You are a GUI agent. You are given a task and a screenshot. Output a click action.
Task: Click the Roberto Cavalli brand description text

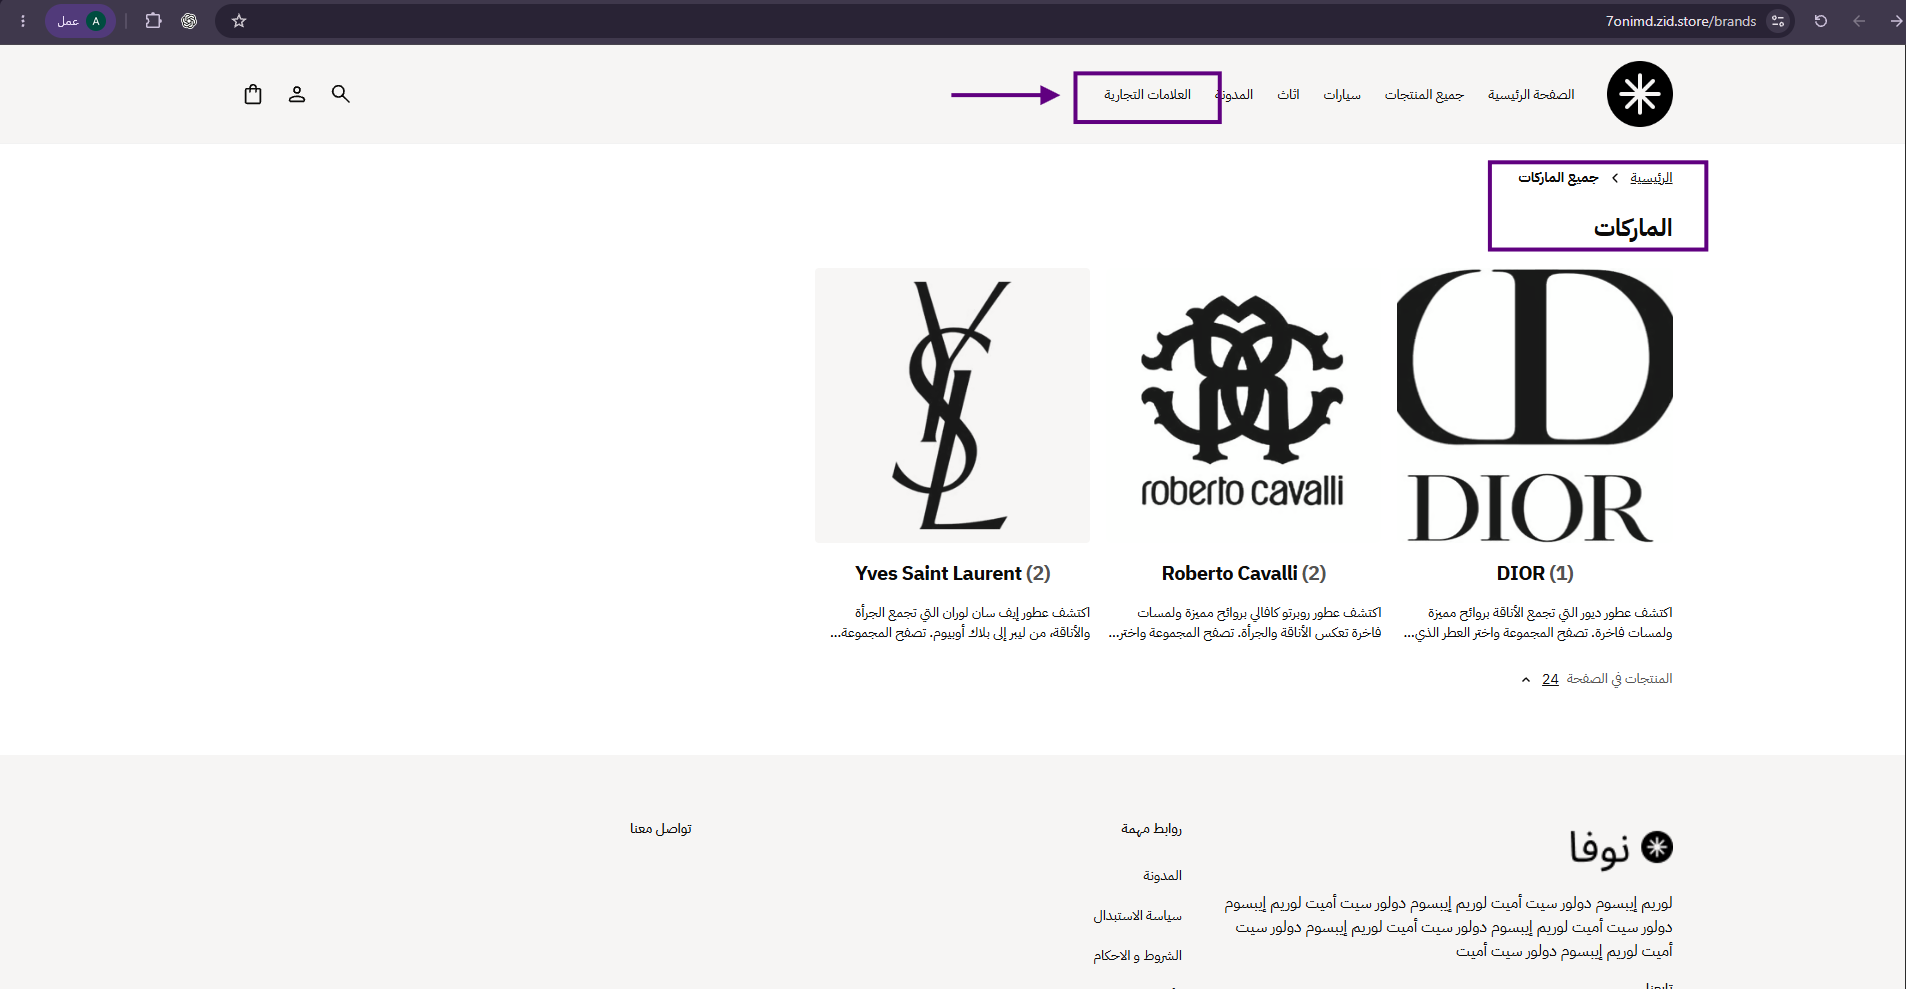click(1245, 622)
